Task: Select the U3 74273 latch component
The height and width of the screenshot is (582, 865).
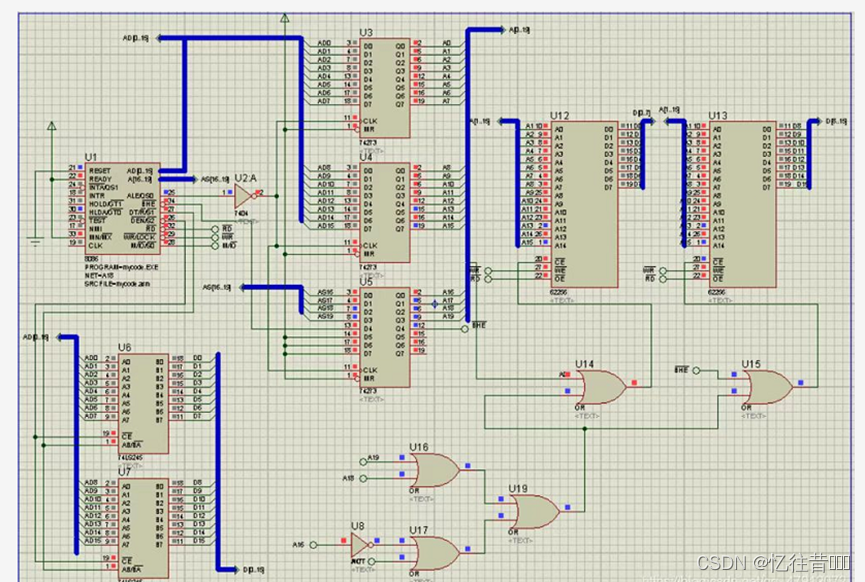Action: (385, 88)
